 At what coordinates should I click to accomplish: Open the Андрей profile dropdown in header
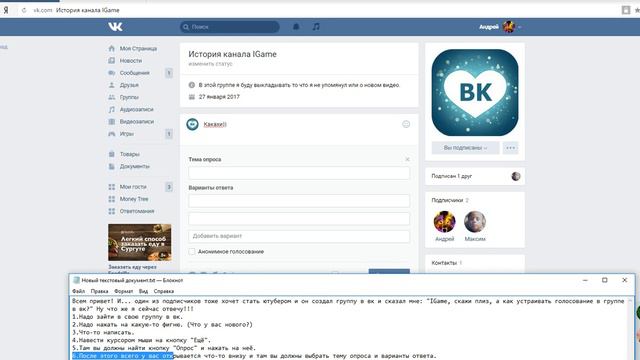(x=500, y=27)
